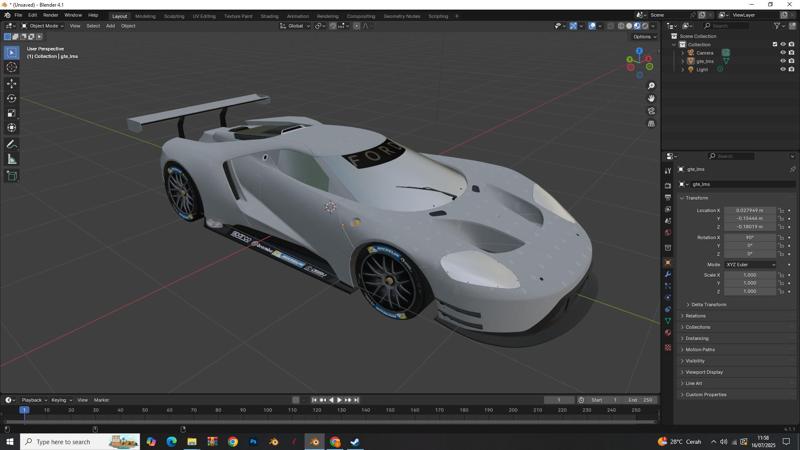Viewport: 800px width, 450px height.
Task: Open the Physics properties tab
Action: click(668, 297)
